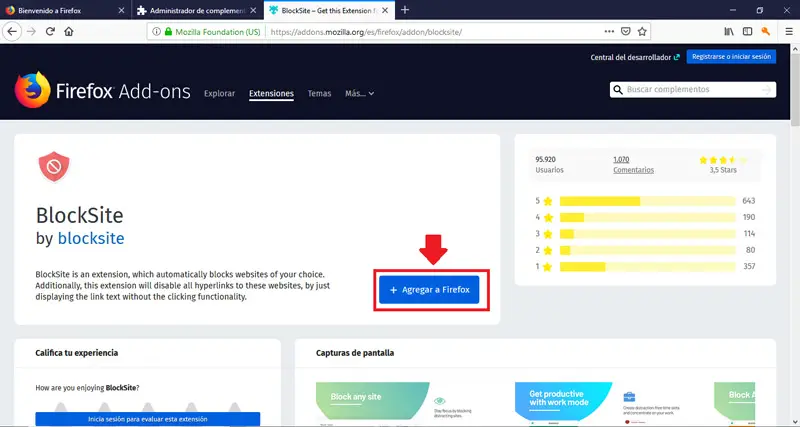Click the BlockSite red shield icon
The height and width of the screenshot is (427, 800).
[x=54, y=167]
